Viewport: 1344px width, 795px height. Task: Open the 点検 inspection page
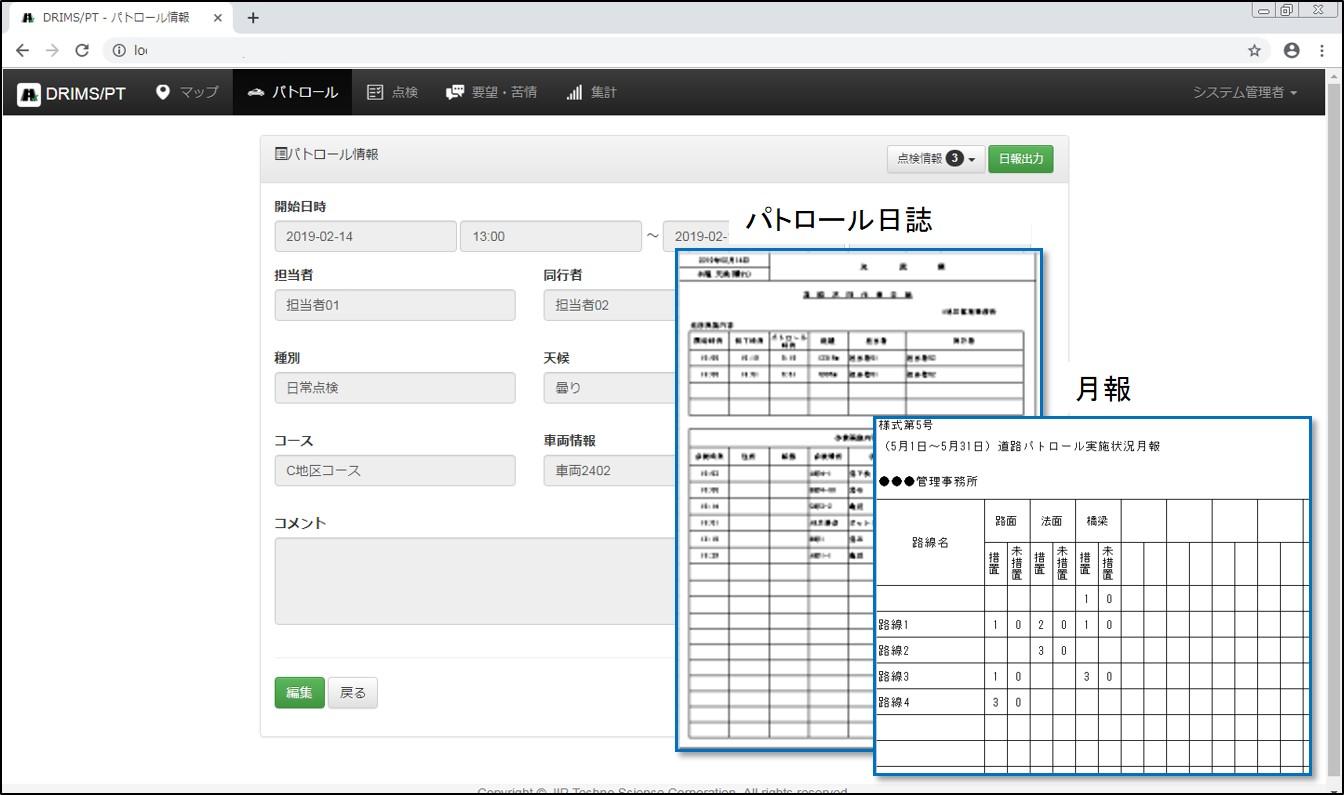pyautogui.click(x=392, y=92)
